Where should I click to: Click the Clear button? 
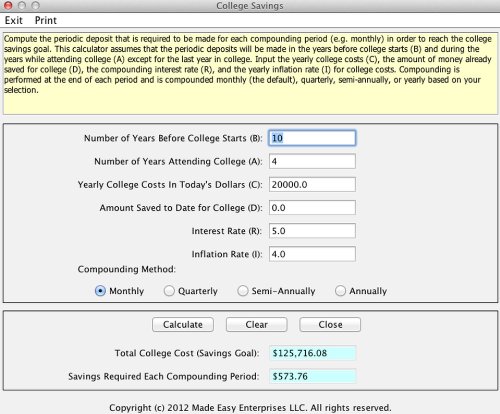(x=256, y=325)
